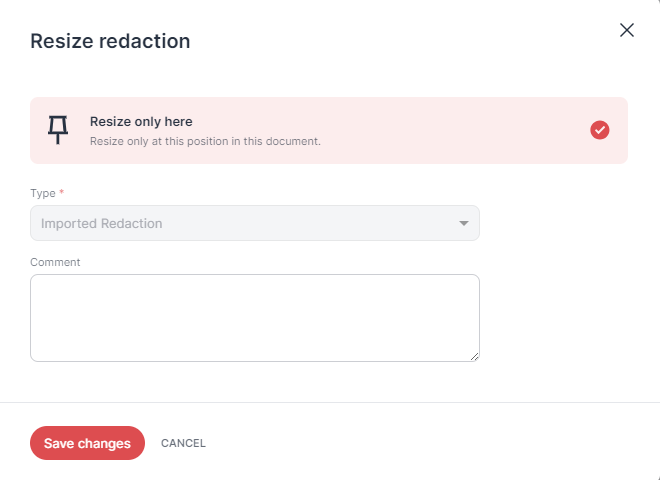Toggle the red checkmark circle
This screenshot has width=660, height=480.
click(x=599, y=130)
